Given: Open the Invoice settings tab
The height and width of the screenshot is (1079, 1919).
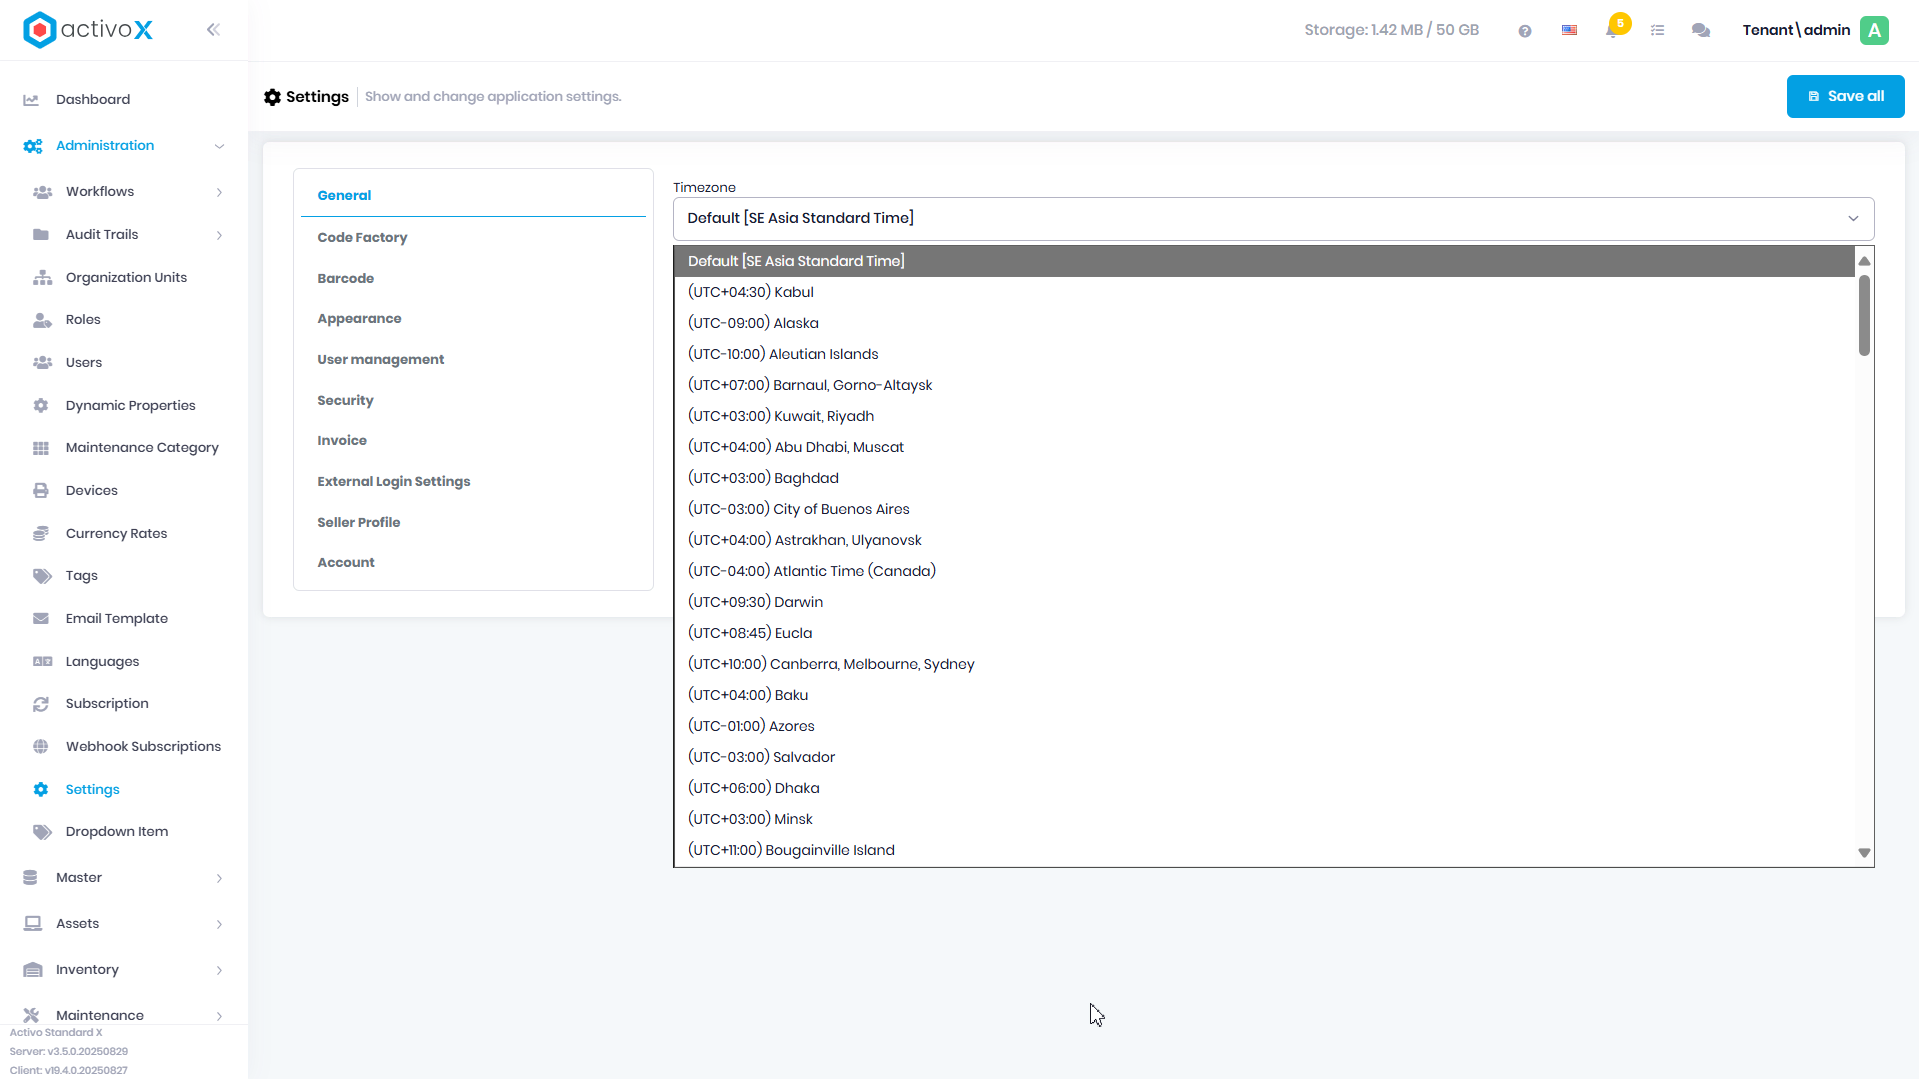Looking at the screenshot, I should coord(473,441).
